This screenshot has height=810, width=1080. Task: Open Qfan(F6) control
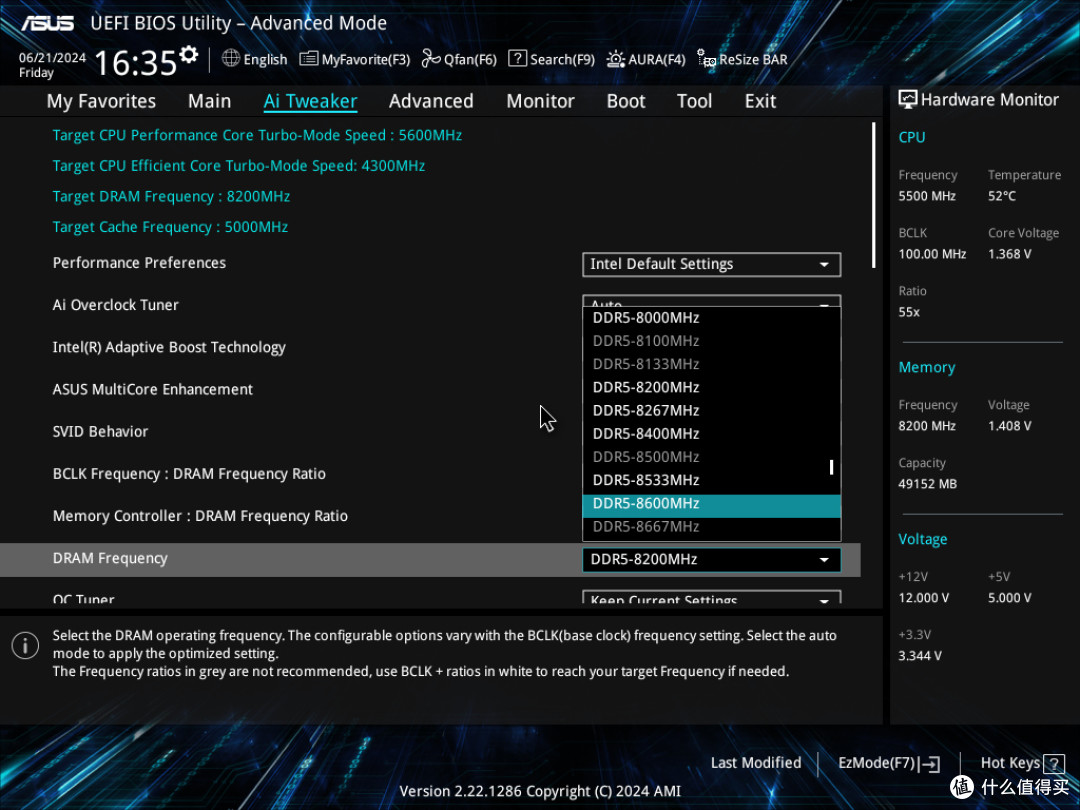(x=470, y=60)
